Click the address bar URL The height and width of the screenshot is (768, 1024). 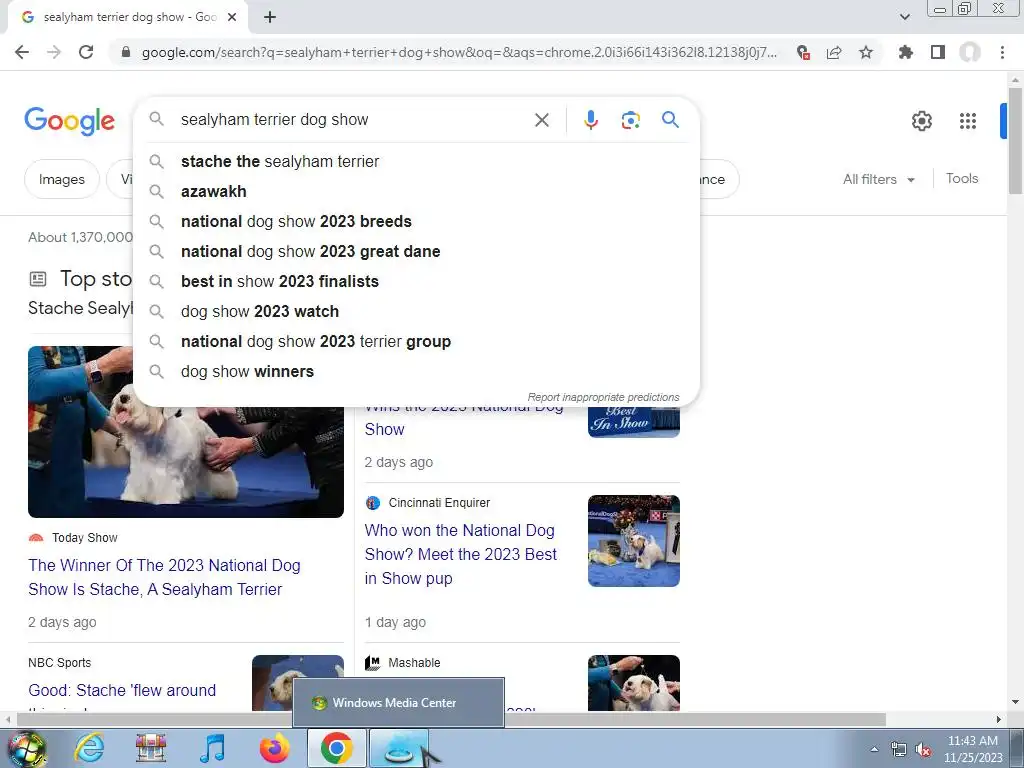pyautogui.click(x=459, y=52)
